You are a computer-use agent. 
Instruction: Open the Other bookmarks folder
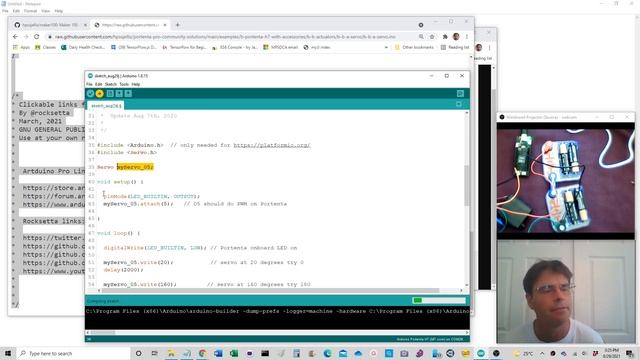(x=414, y=47)
